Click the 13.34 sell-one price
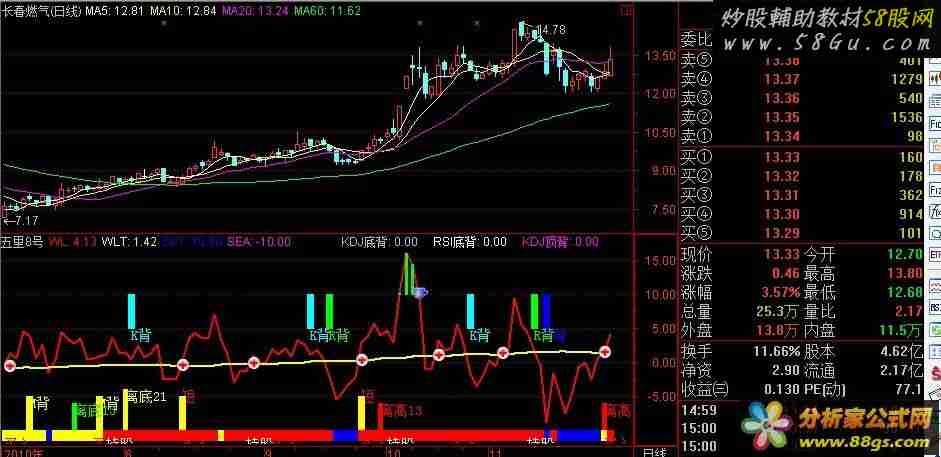941x457 pixels. (x=782, y=137)
